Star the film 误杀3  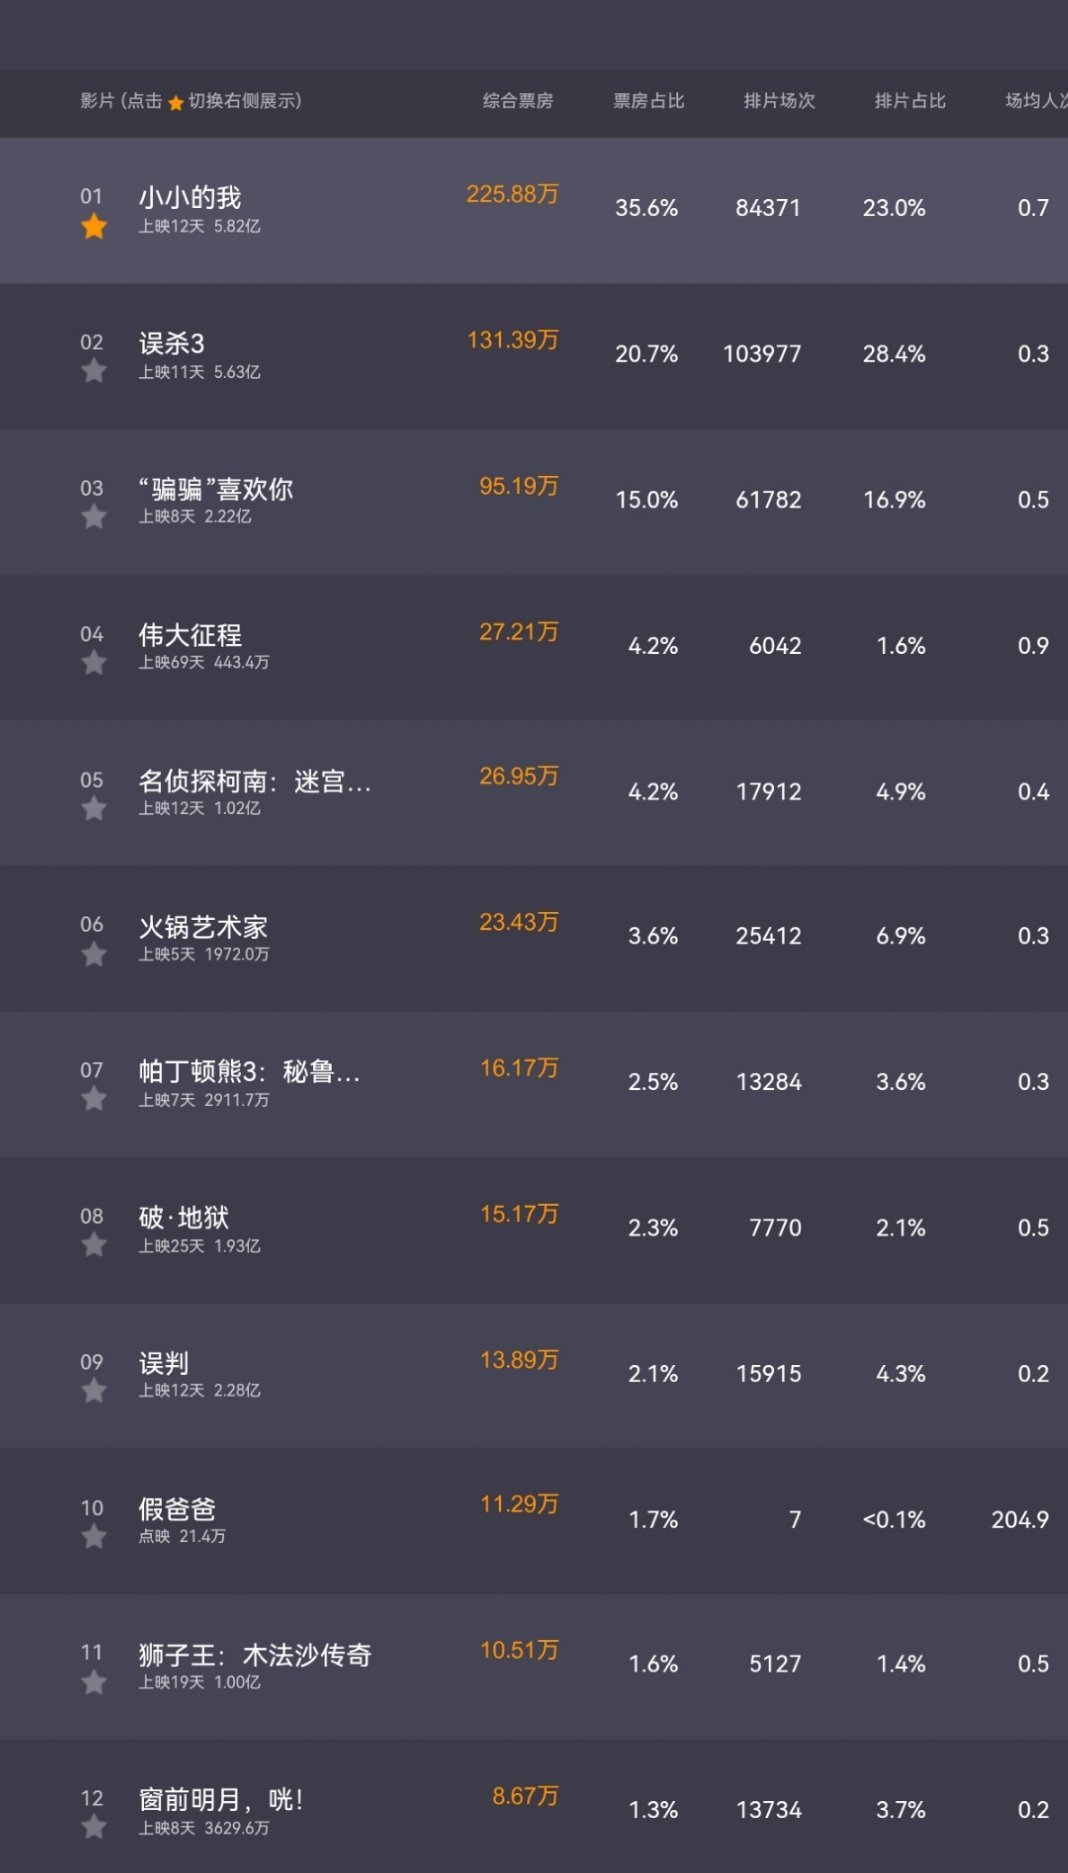pyautogui.click(x=94, y=372)
